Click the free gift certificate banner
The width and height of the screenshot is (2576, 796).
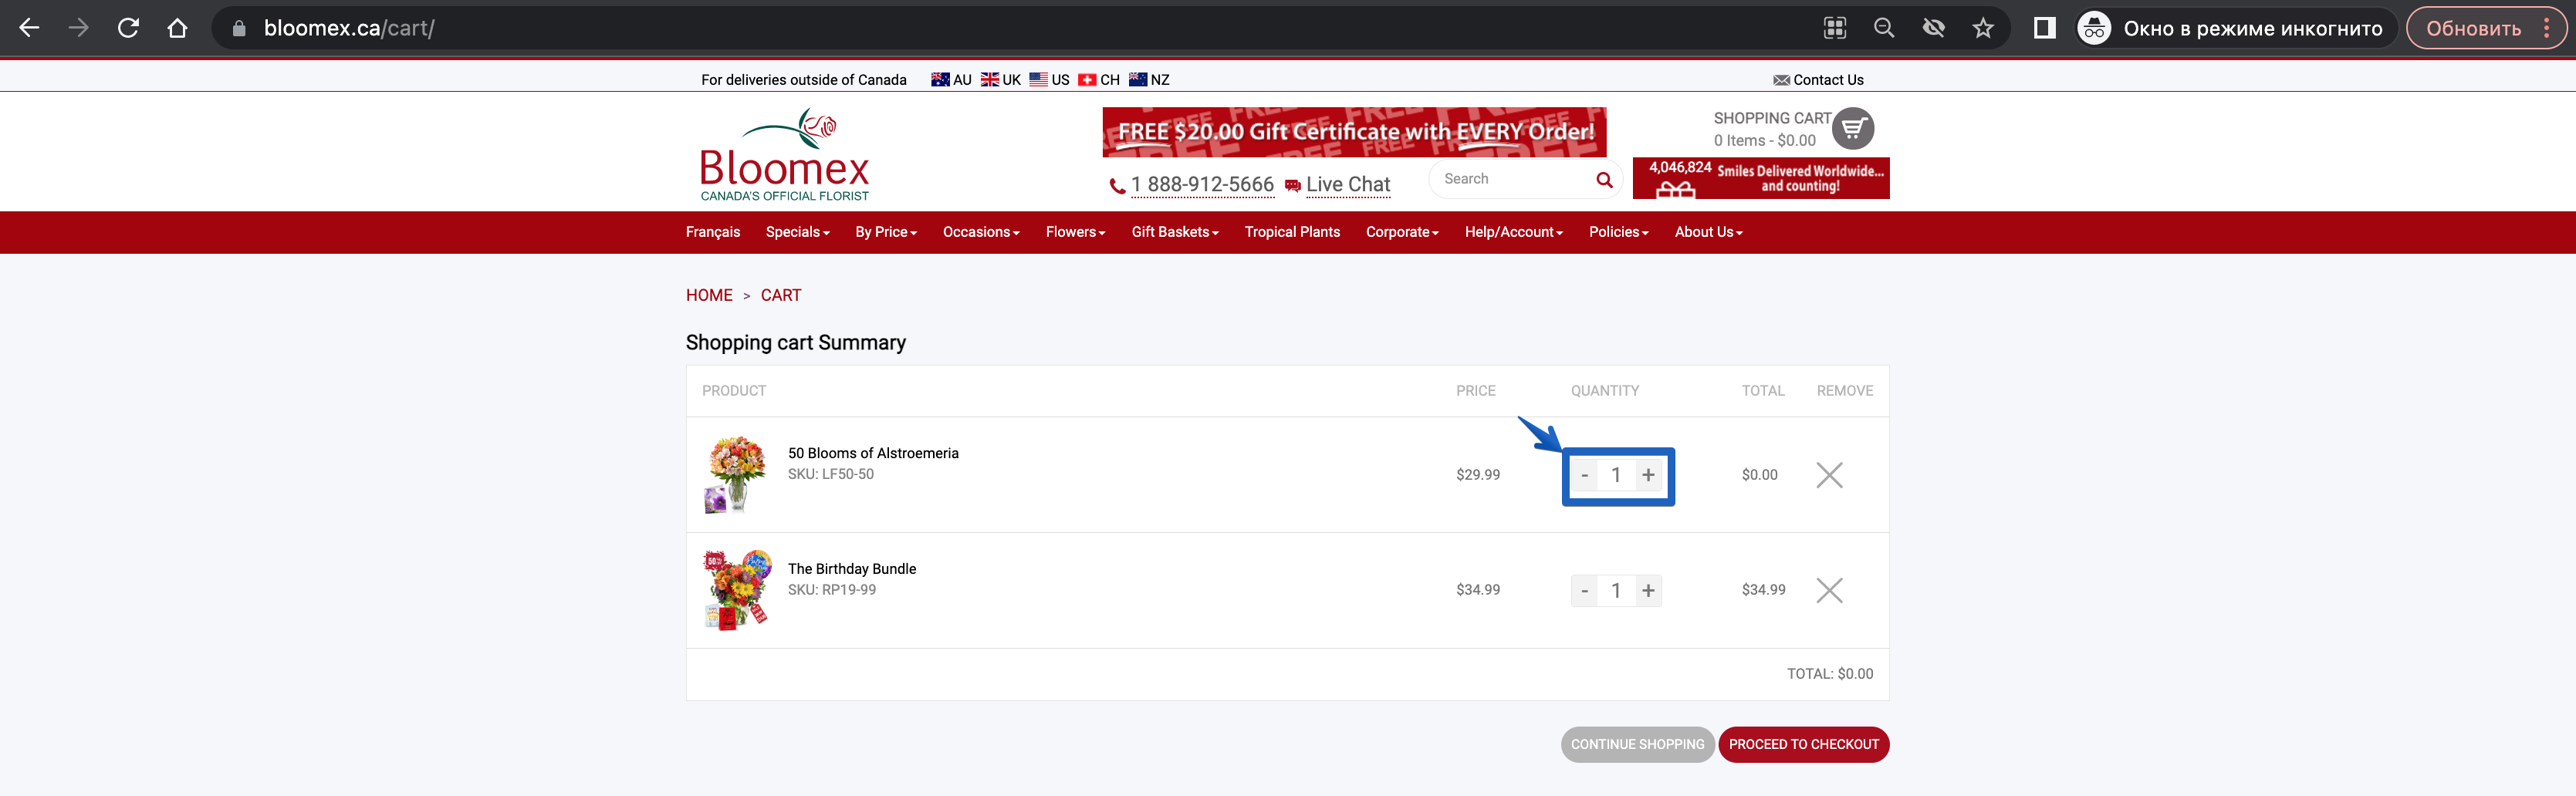pos(1354,132)
